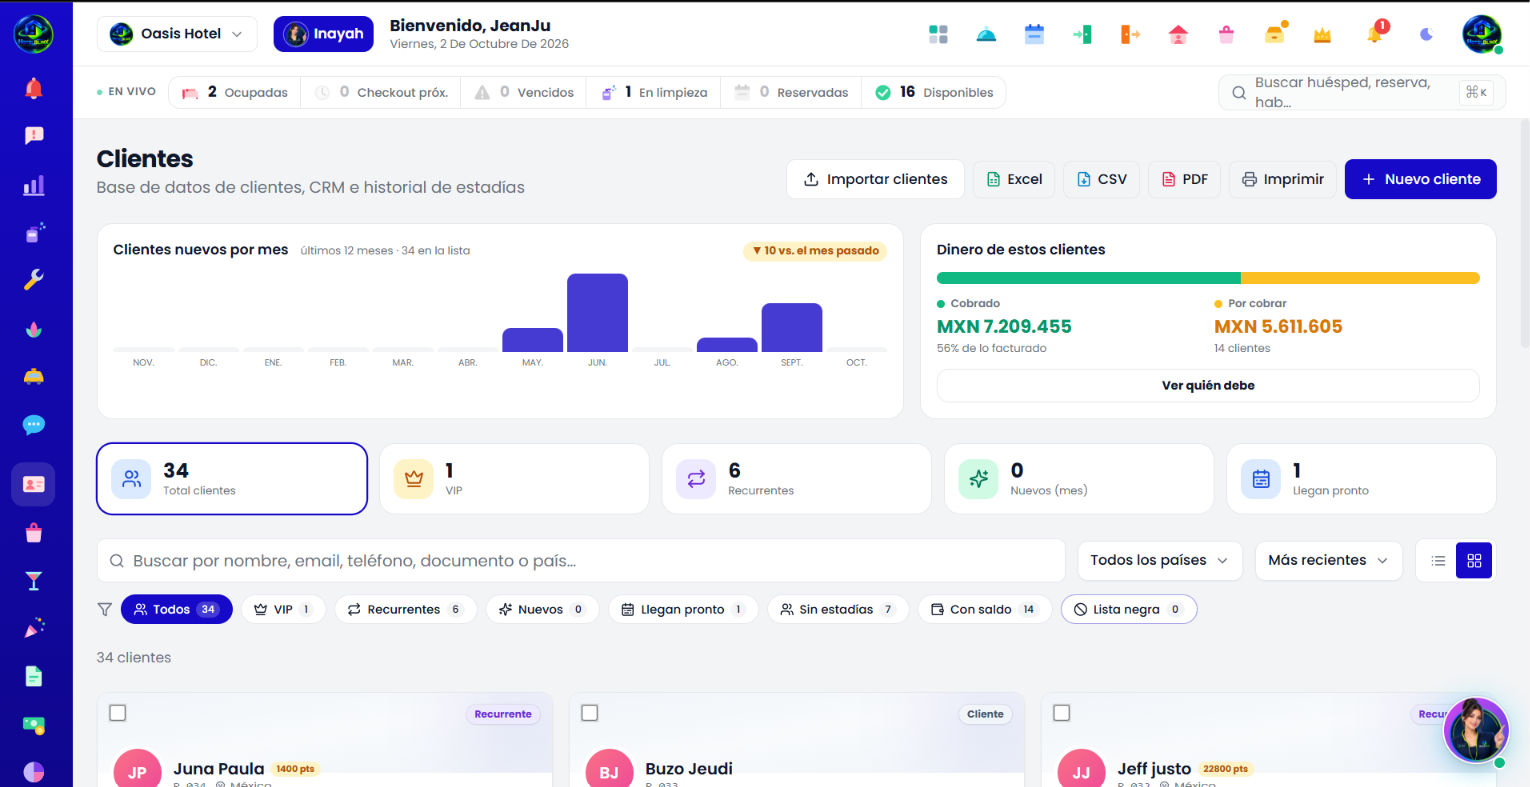Filter clients by Recurrentes chip
The height and width of the screenshot is (787, 1530).
[405, 609]
